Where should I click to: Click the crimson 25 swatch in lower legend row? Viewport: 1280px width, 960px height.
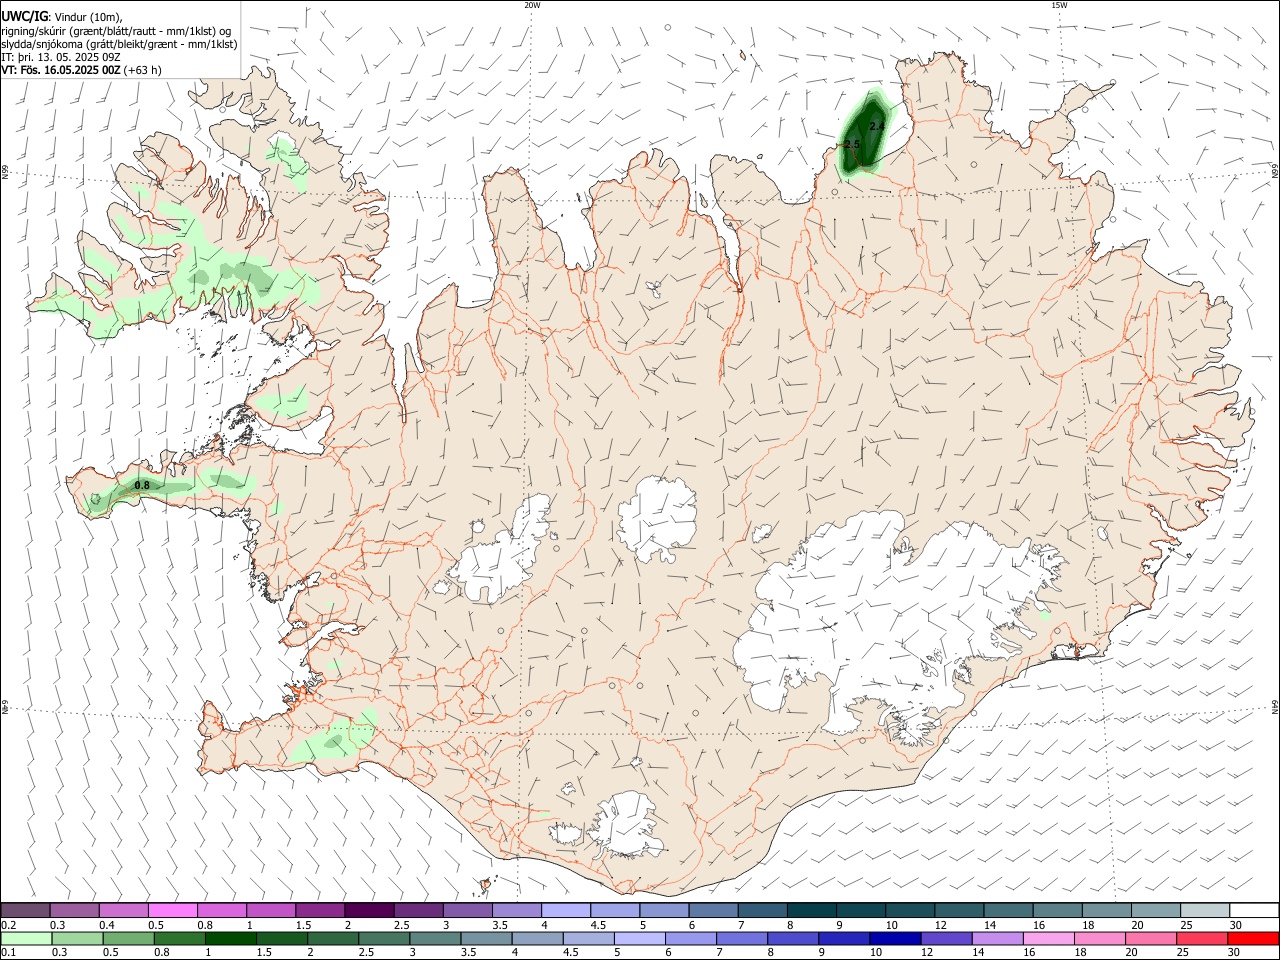(1200, 939)
